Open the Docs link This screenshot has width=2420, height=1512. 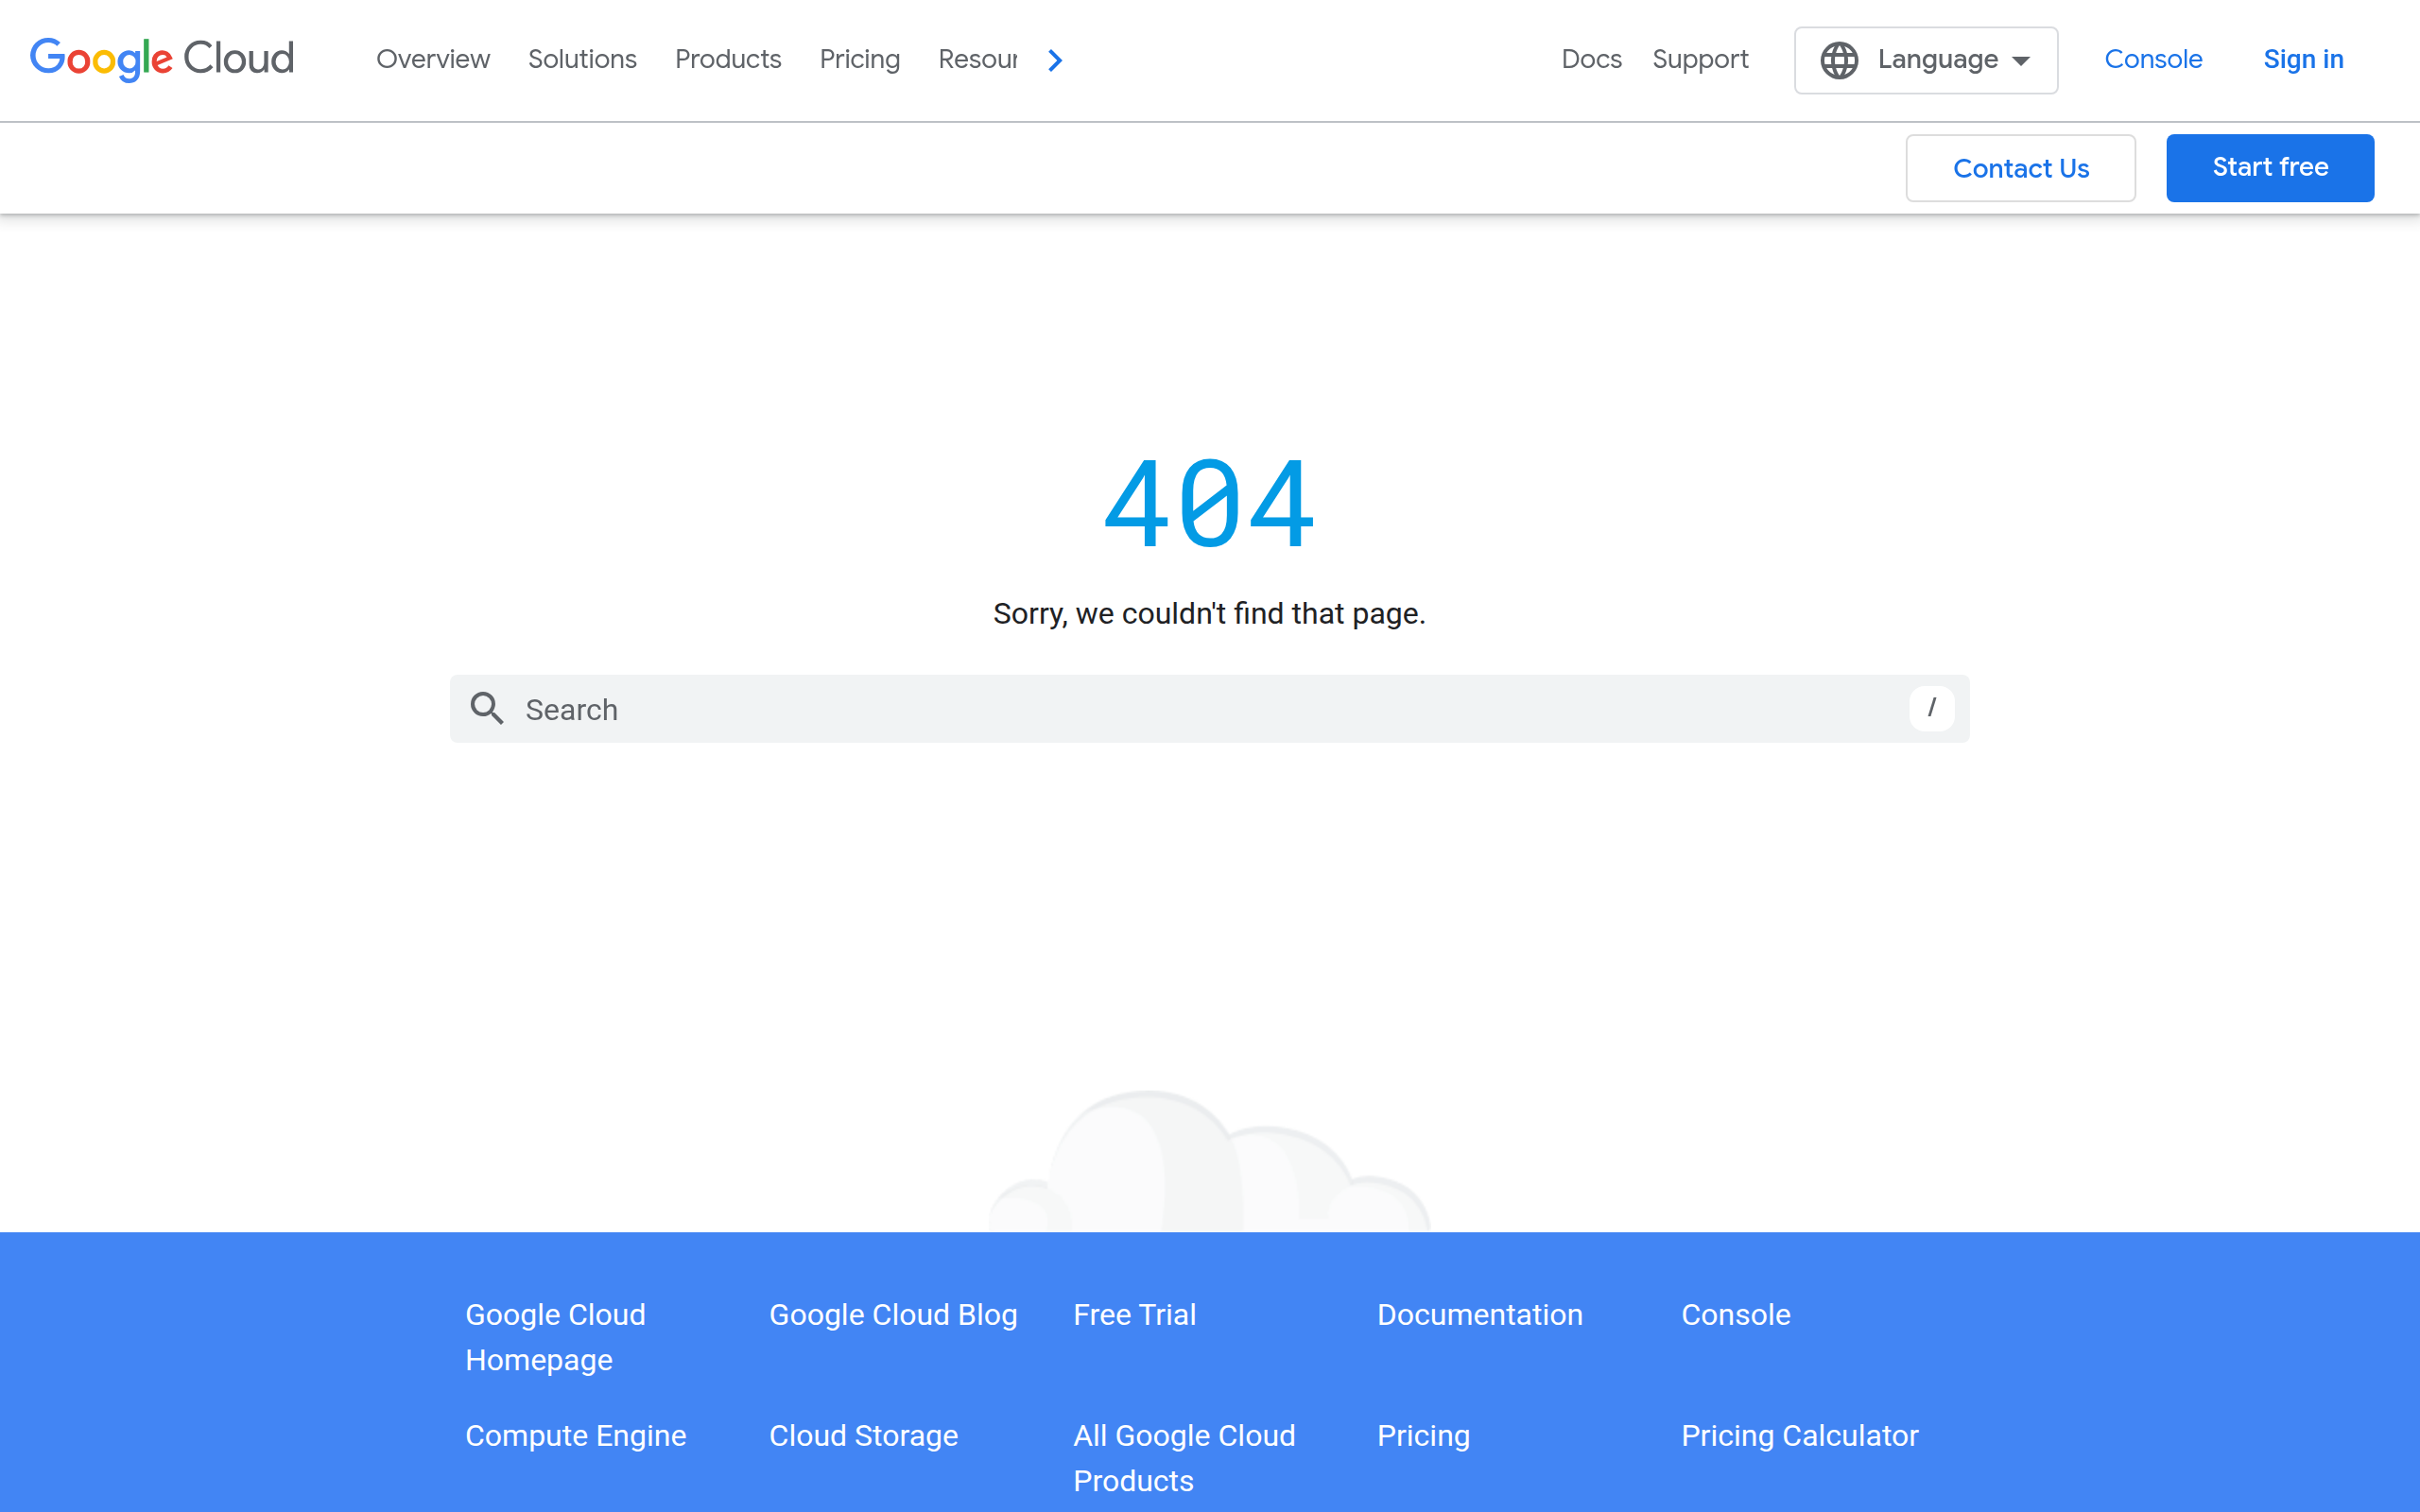[1591, 60]
